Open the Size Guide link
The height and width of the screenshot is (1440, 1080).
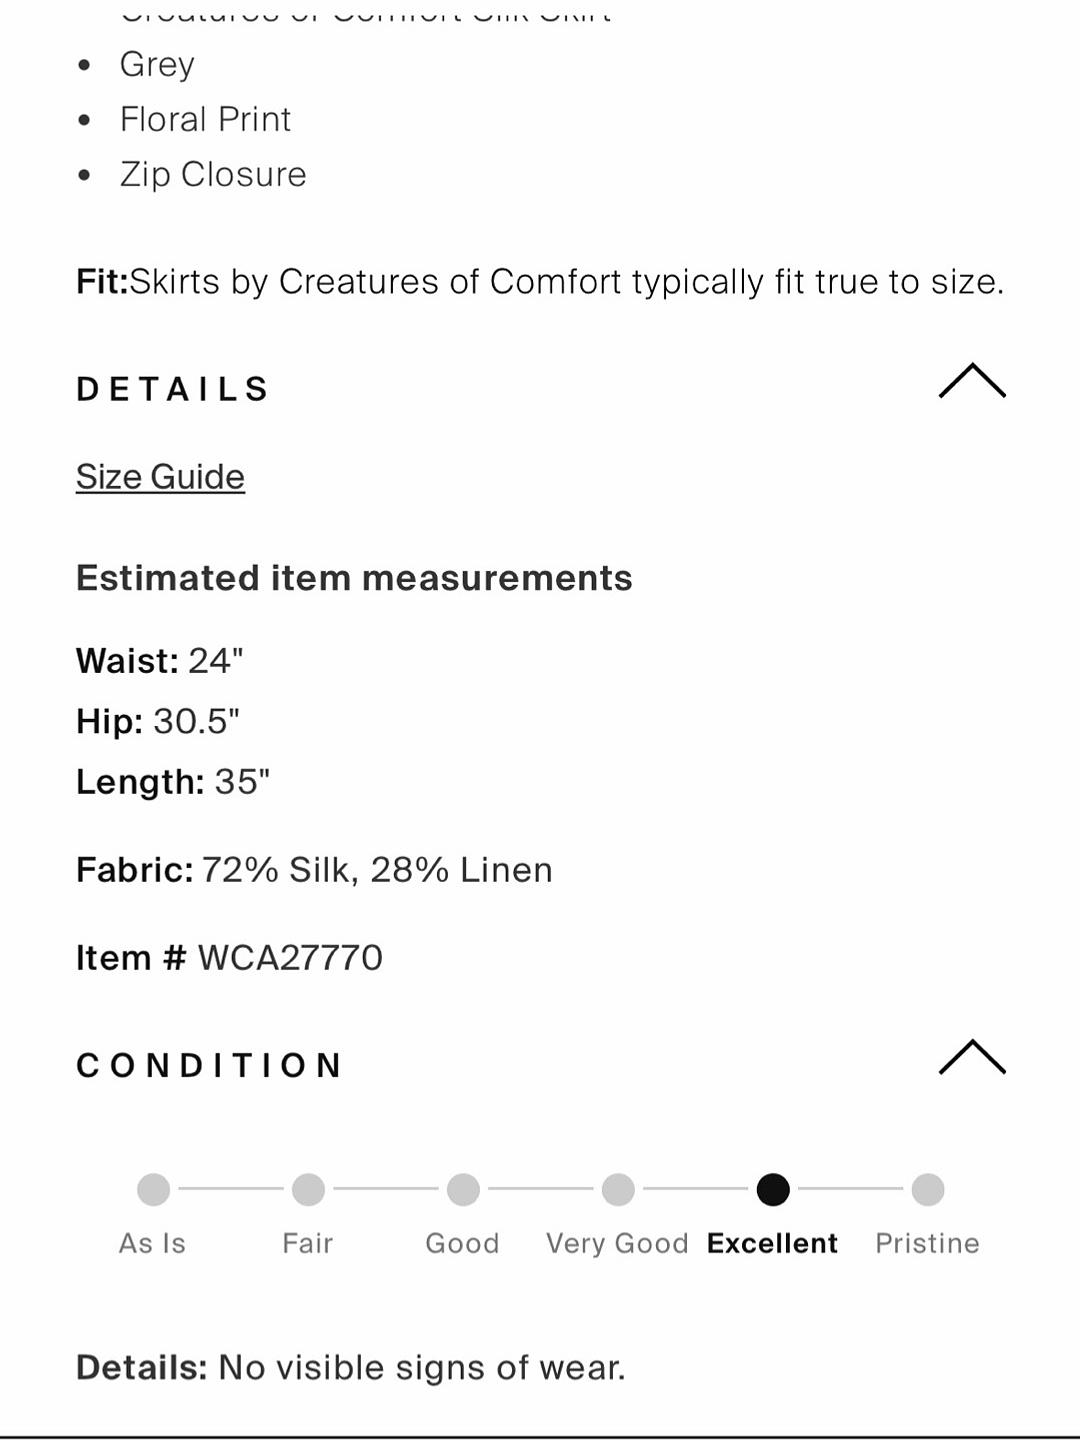coord(160,477)
